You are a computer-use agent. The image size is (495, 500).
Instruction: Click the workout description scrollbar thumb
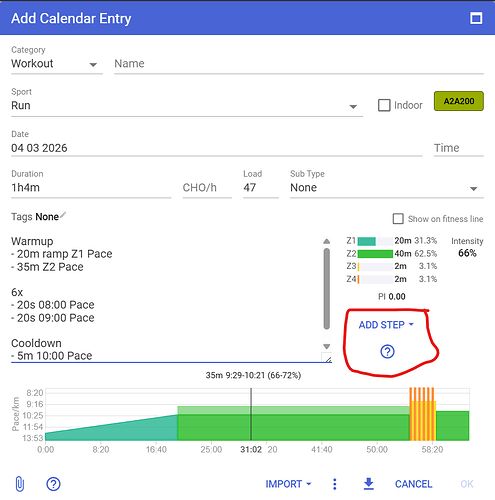click(x=327, y=289)
